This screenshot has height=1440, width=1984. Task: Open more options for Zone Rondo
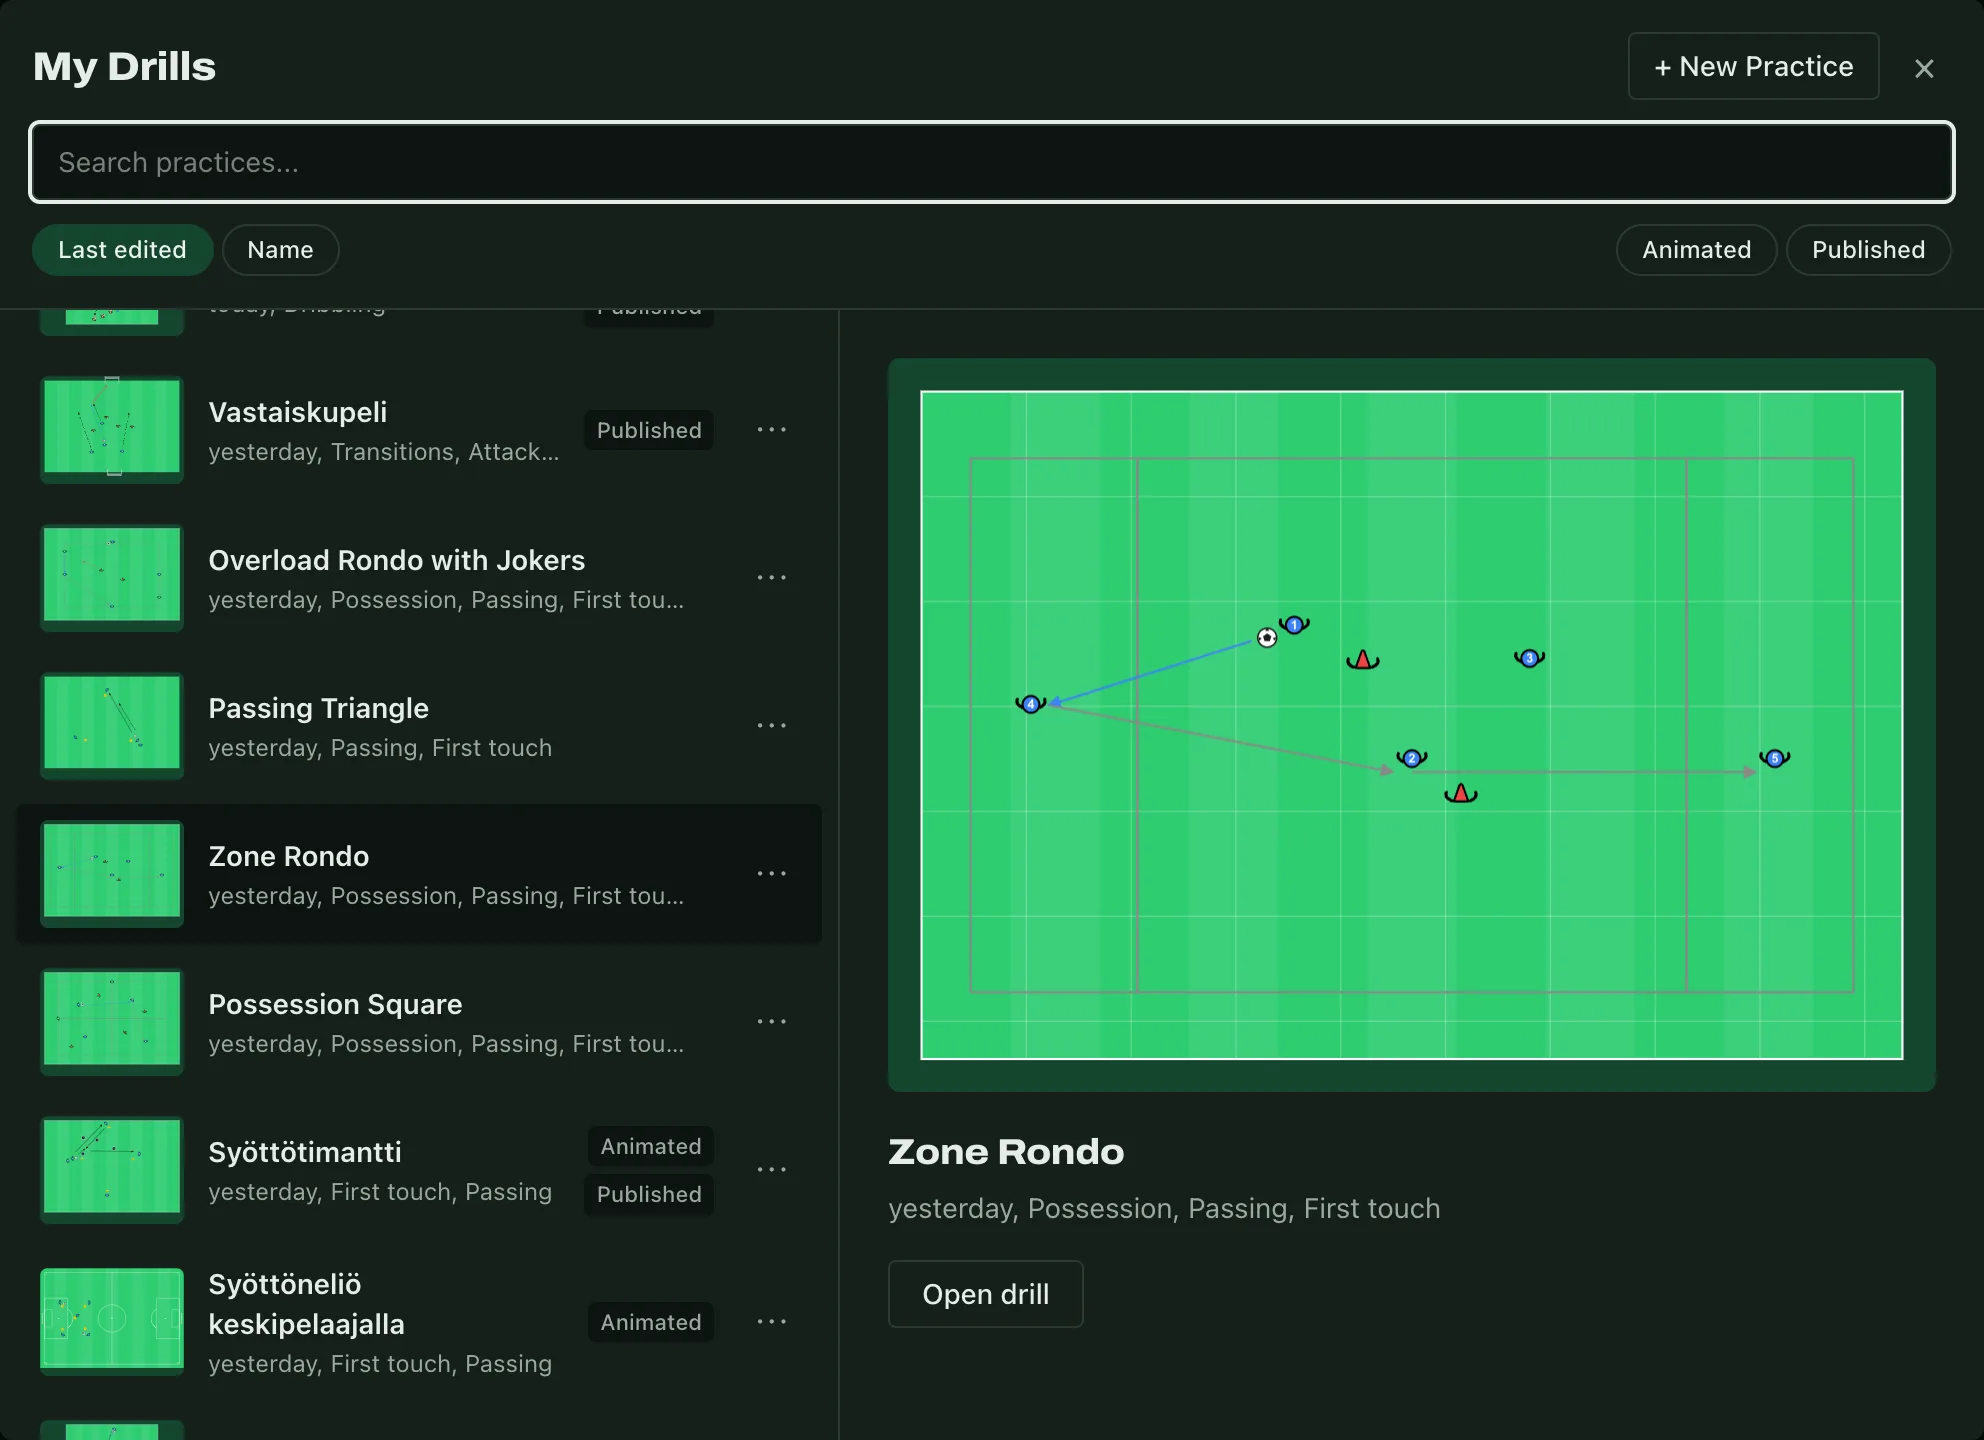click(x=771, y=874)
